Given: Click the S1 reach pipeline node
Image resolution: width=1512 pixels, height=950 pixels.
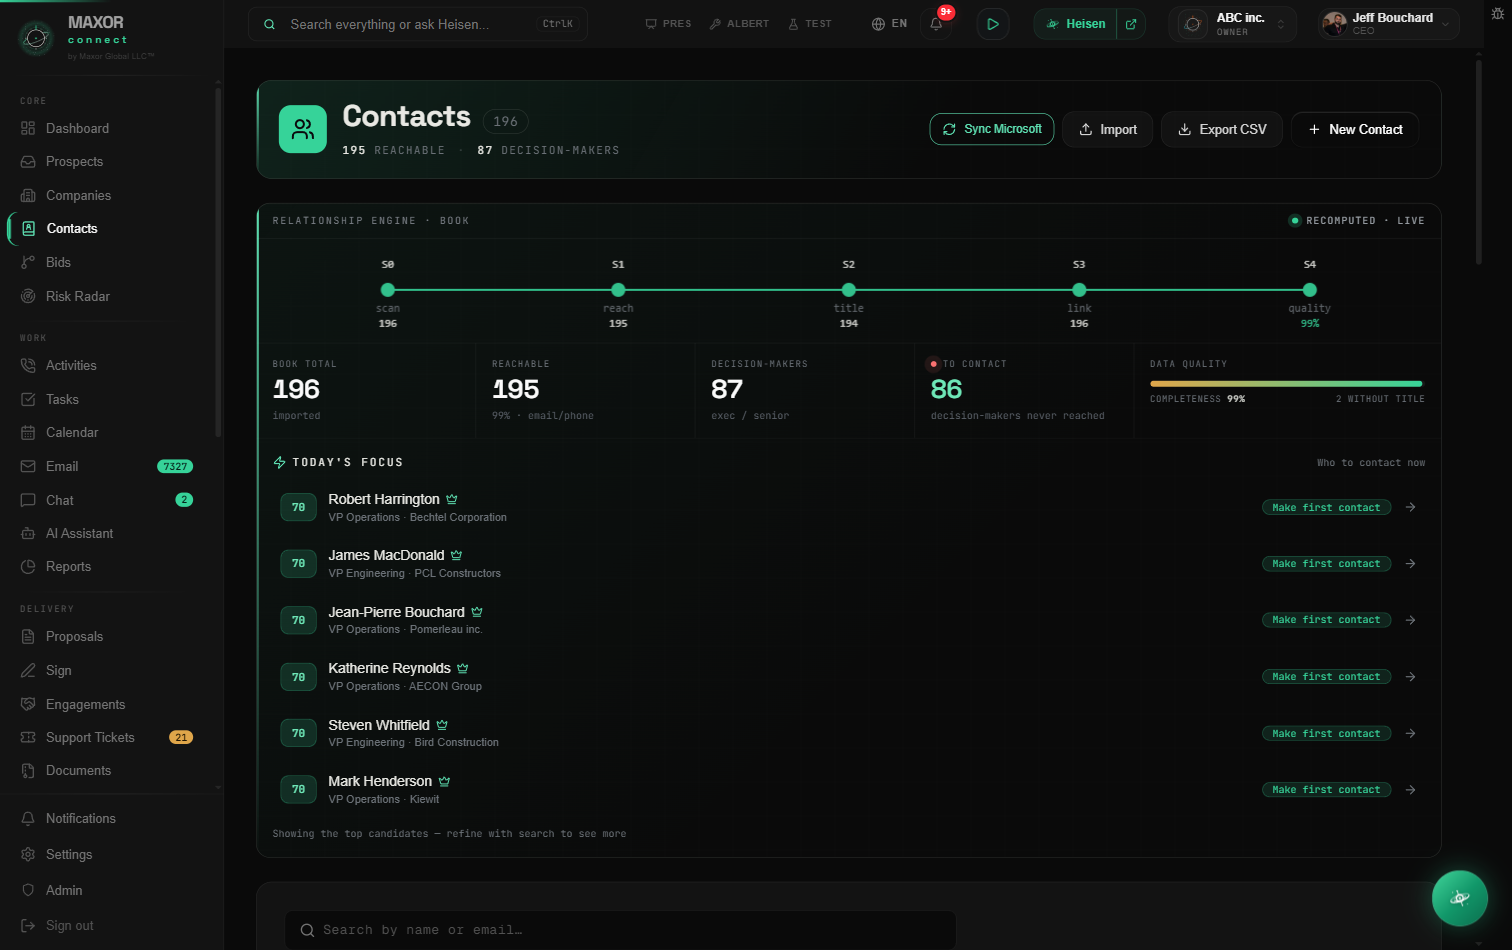Looking at the screenshot, I should coord(618,290).
